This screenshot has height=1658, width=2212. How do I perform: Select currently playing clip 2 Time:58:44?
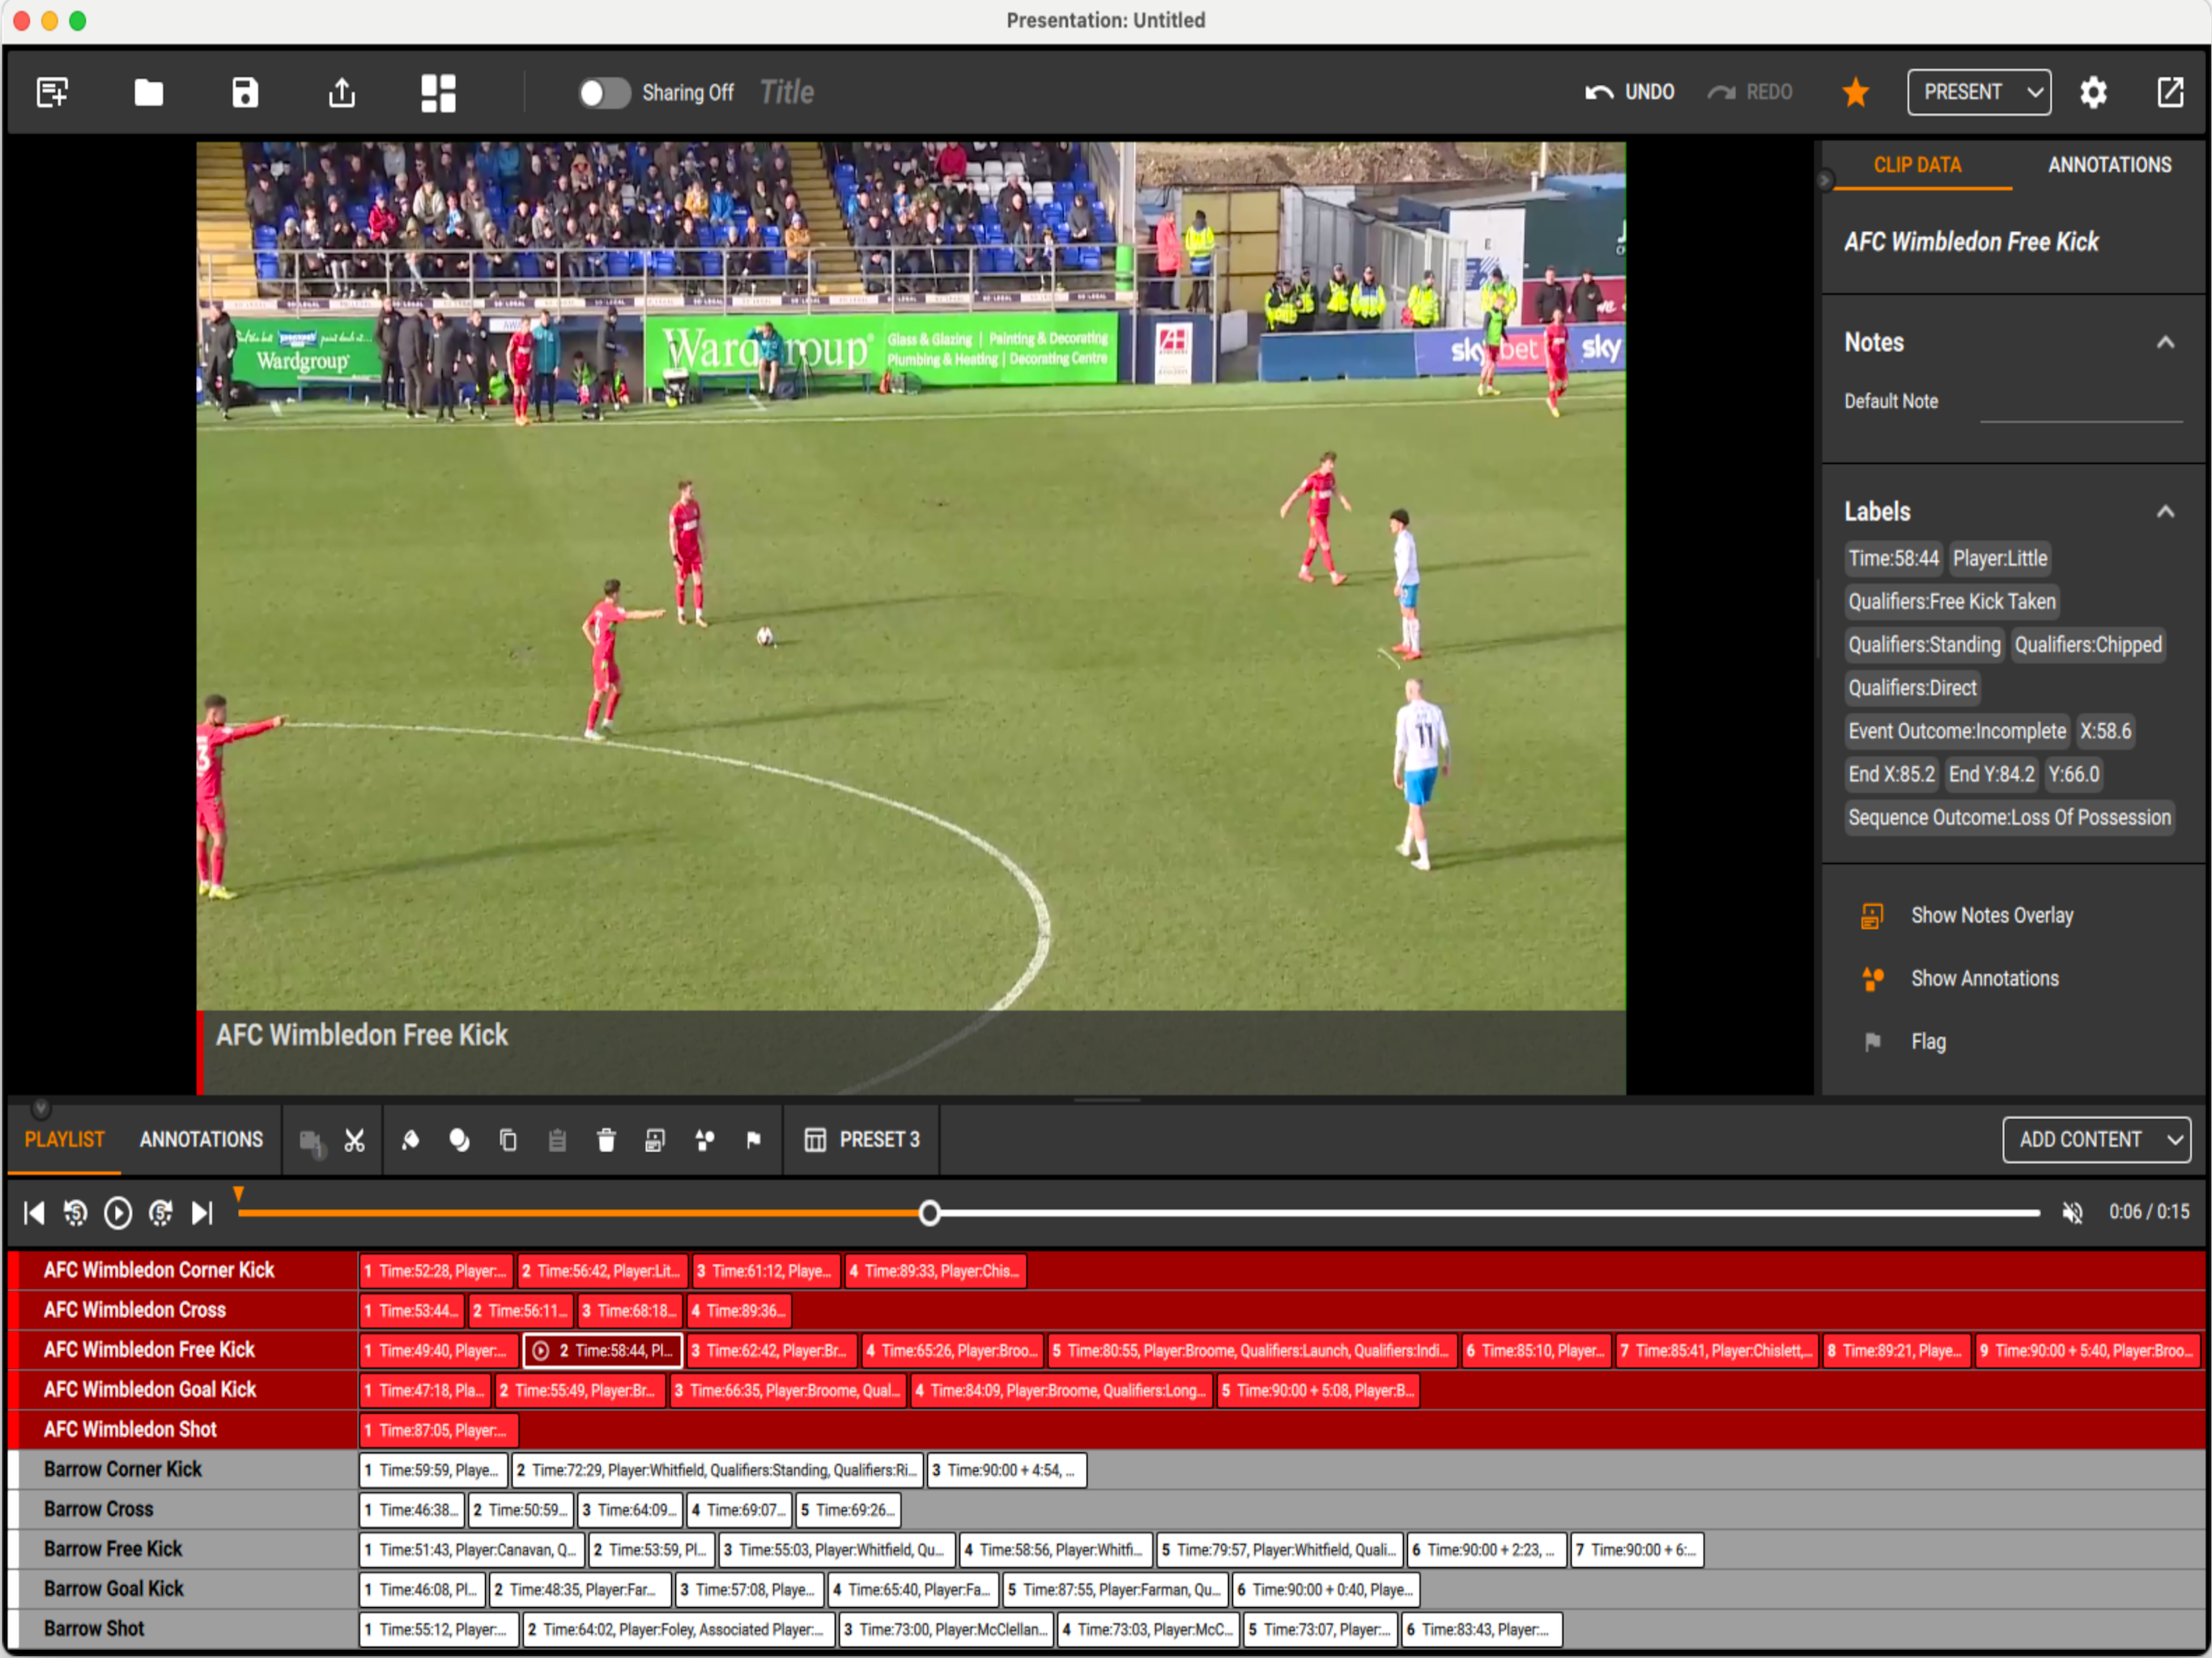[x=603, y=1351]
